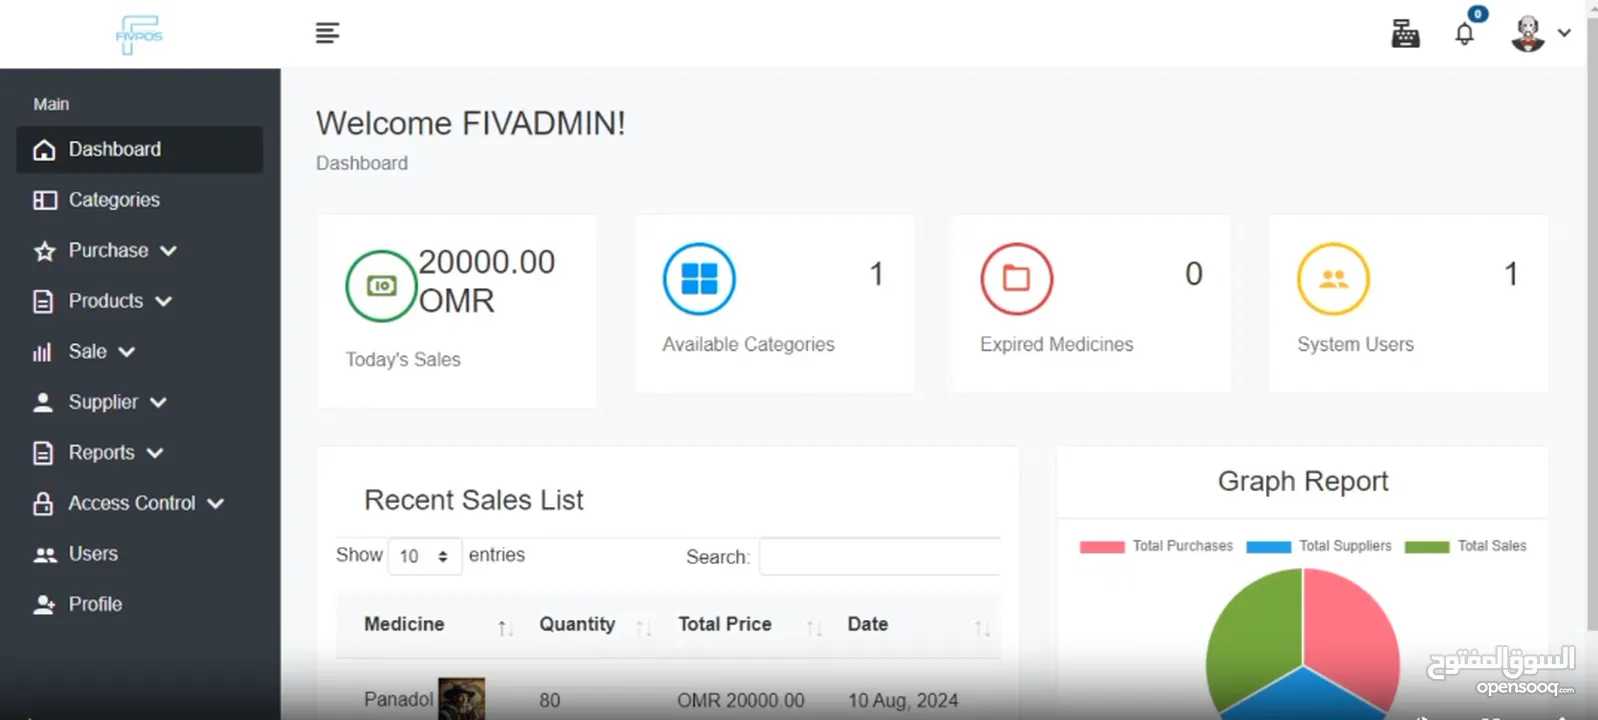Click the Recent Sales List heading
The width and height of the screenshot is (1598, 720).
[x=474, y=500]
